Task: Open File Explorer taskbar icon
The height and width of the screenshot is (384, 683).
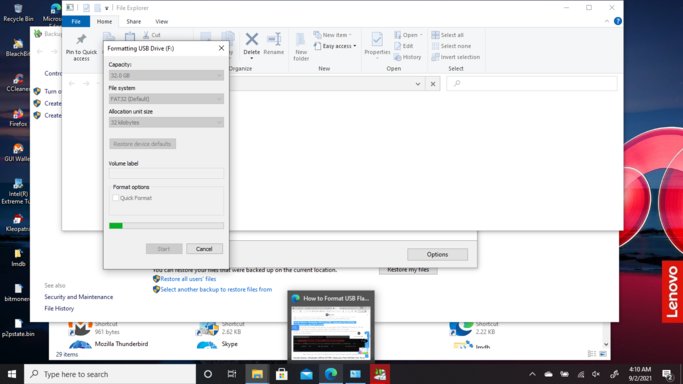Action: pyautogui.click(x=257, y=374)
